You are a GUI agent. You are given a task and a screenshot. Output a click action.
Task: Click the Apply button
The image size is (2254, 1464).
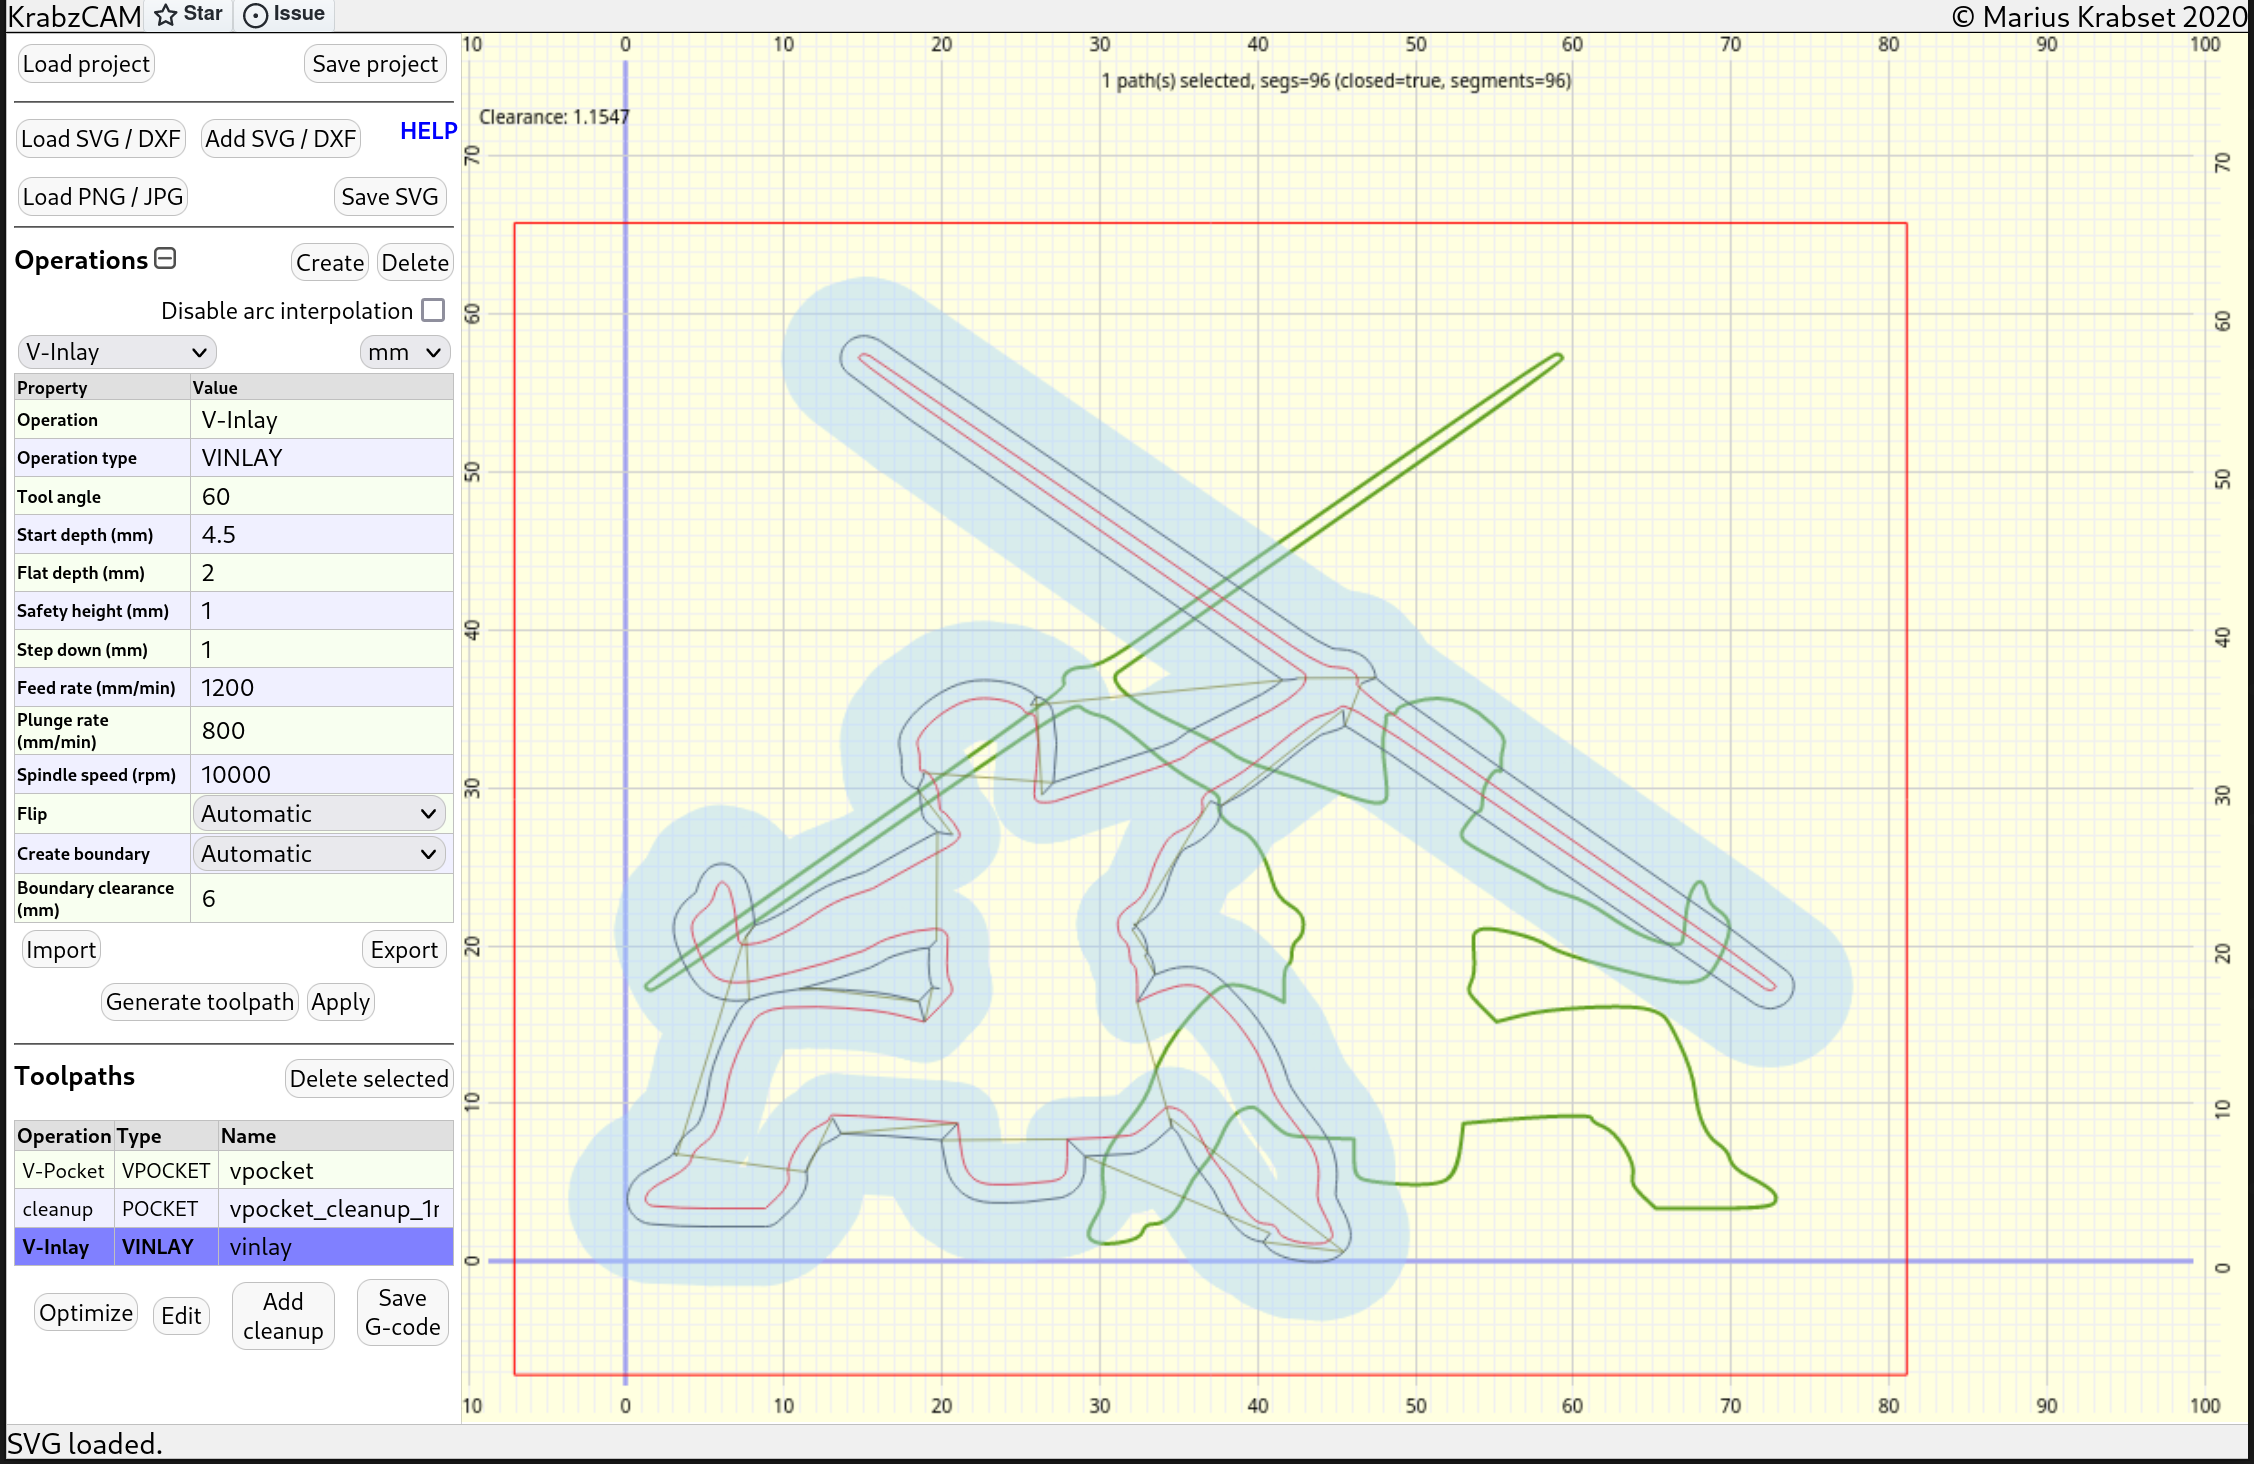(341, 1002)
